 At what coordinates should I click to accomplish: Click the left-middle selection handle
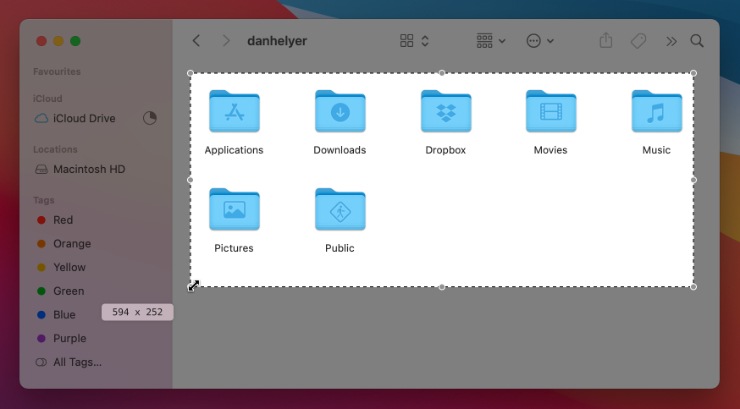[x=190, y=180]
